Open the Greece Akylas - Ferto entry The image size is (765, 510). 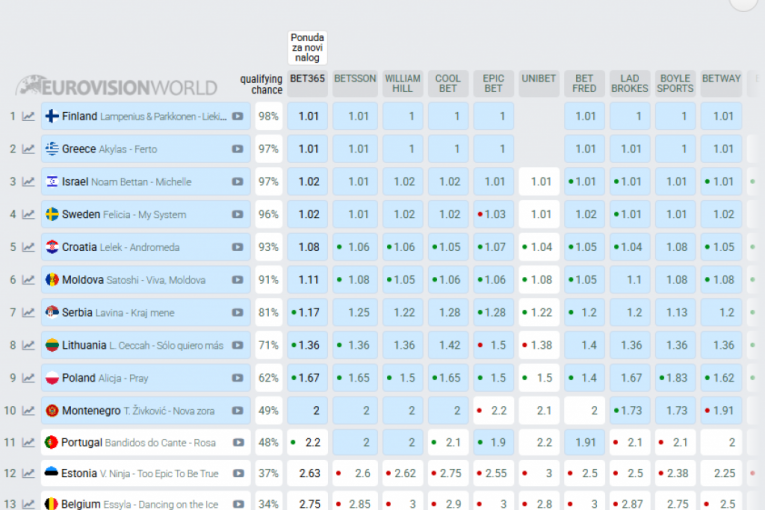(145, 149)
